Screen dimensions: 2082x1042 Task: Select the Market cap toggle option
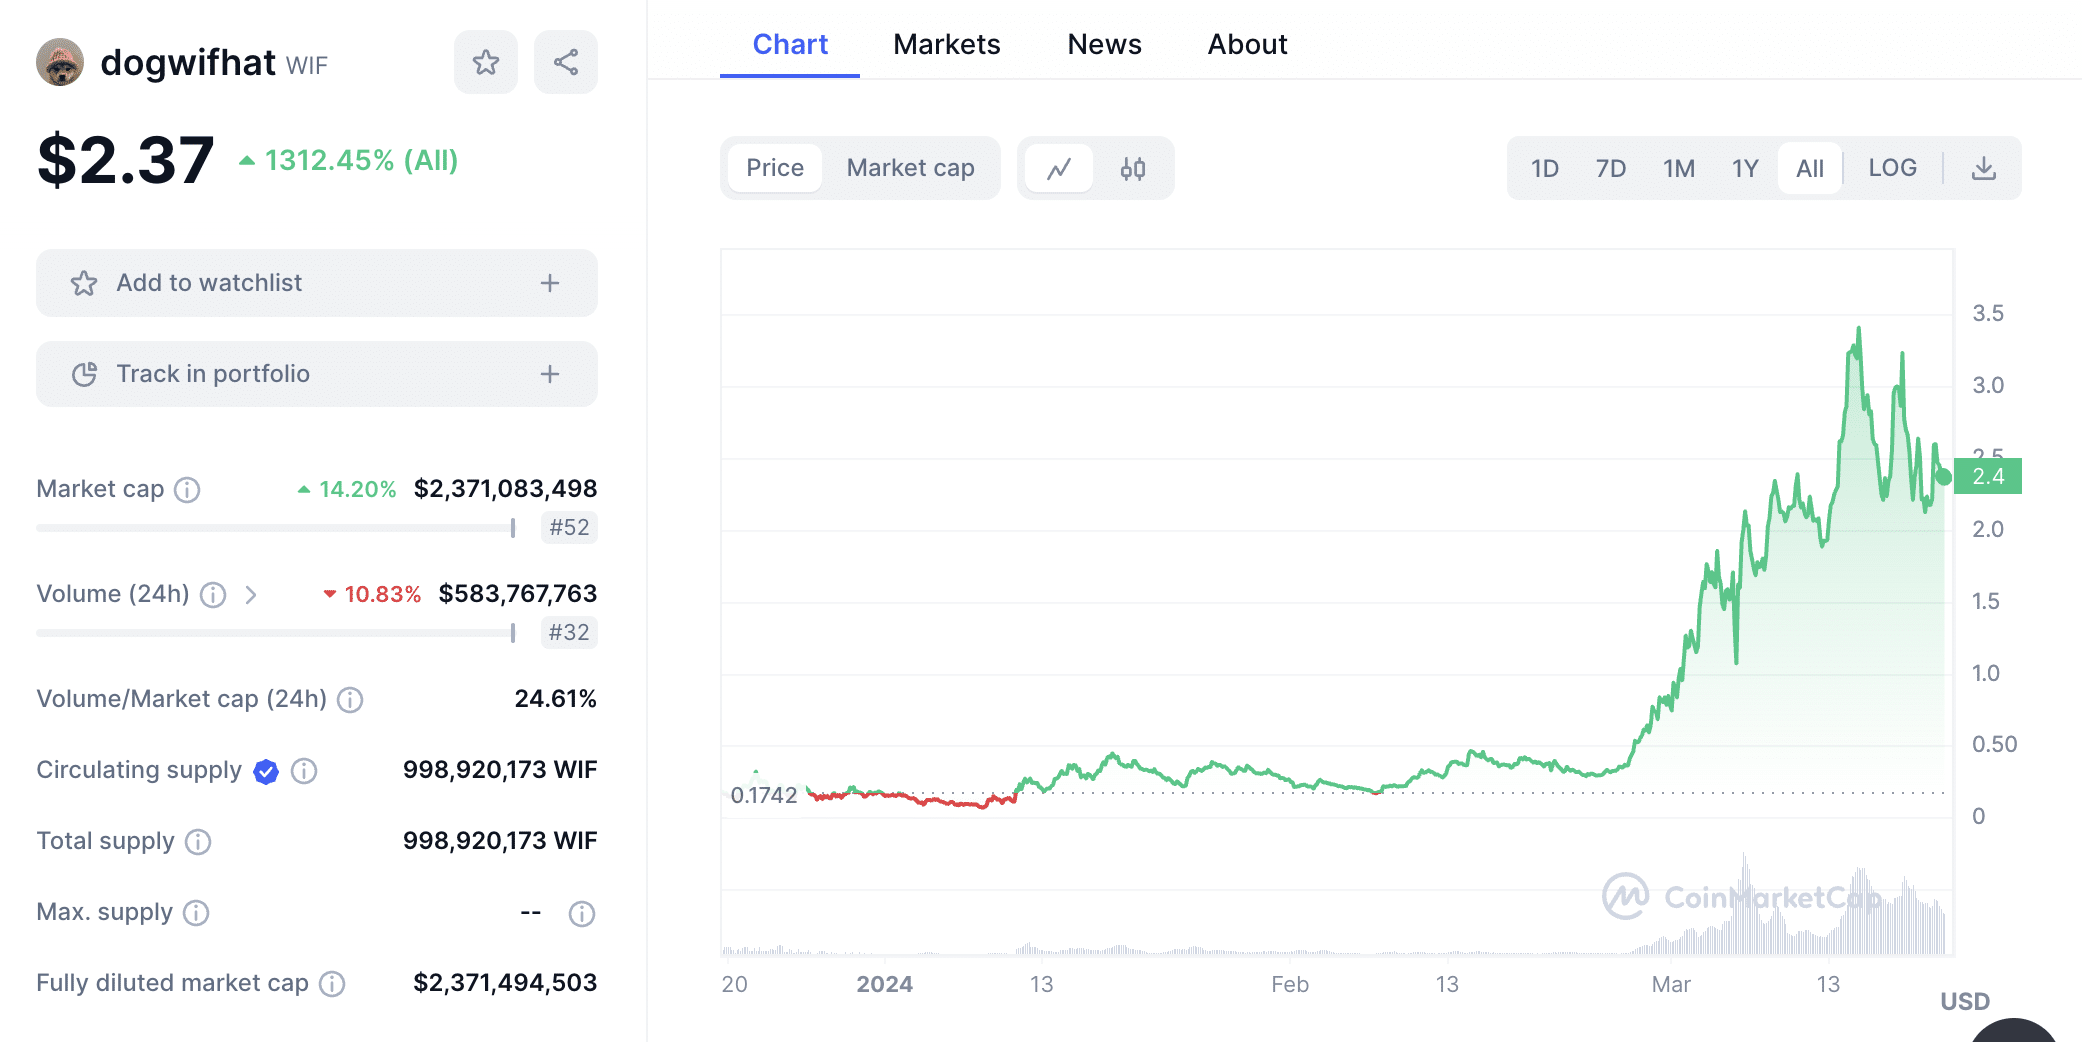(911, 168)
